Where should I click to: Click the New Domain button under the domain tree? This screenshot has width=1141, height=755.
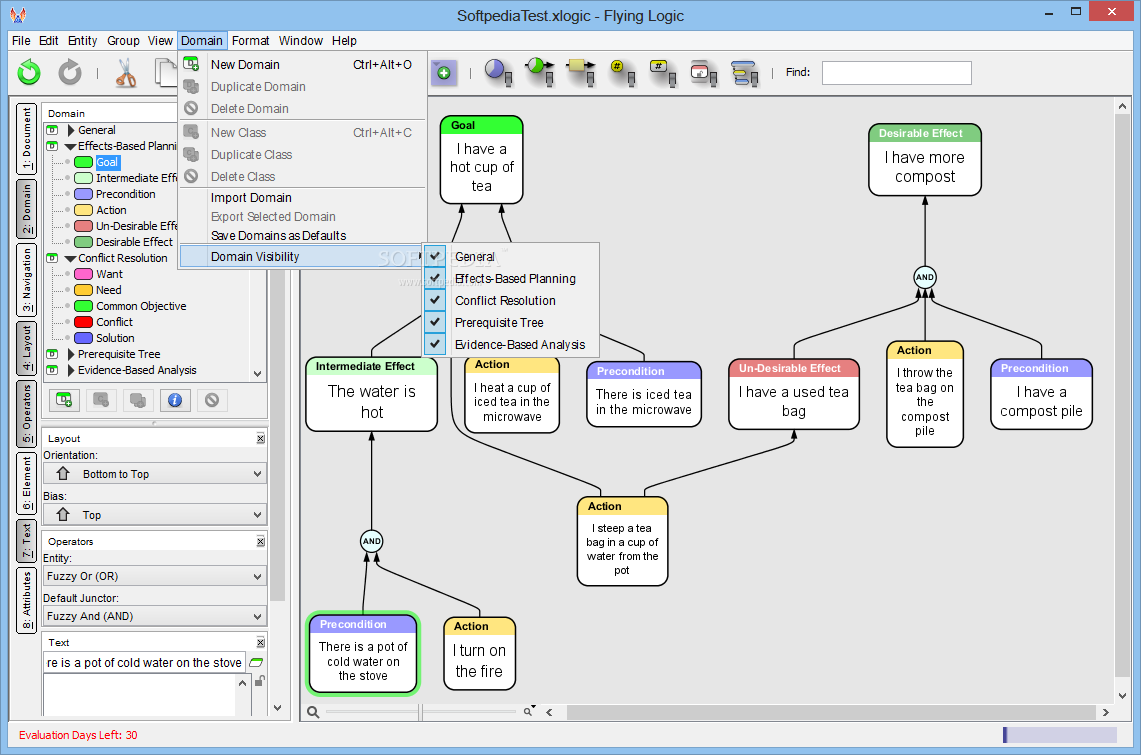(64, 400)
